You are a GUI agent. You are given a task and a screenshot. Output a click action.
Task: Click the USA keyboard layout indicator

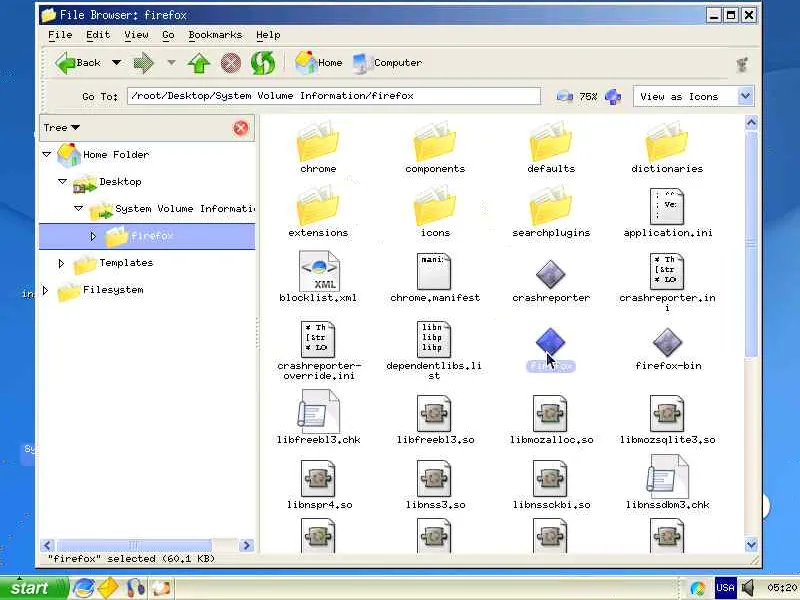725,588
